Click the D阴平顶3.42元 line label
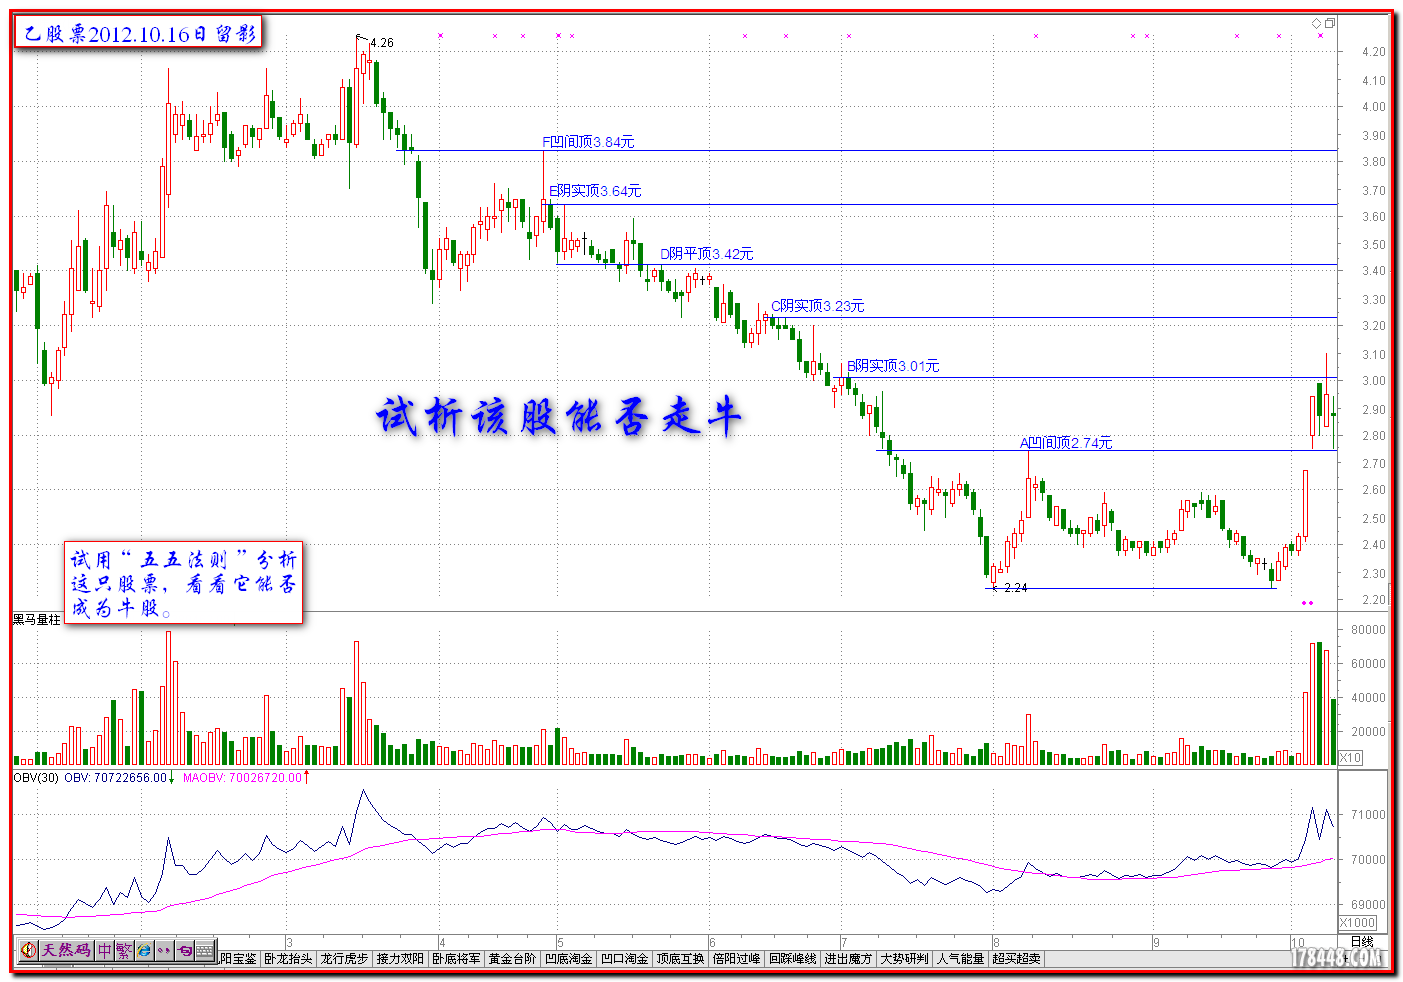The width and height of the screenshot is (1403, 982). [x=707, y=254]
